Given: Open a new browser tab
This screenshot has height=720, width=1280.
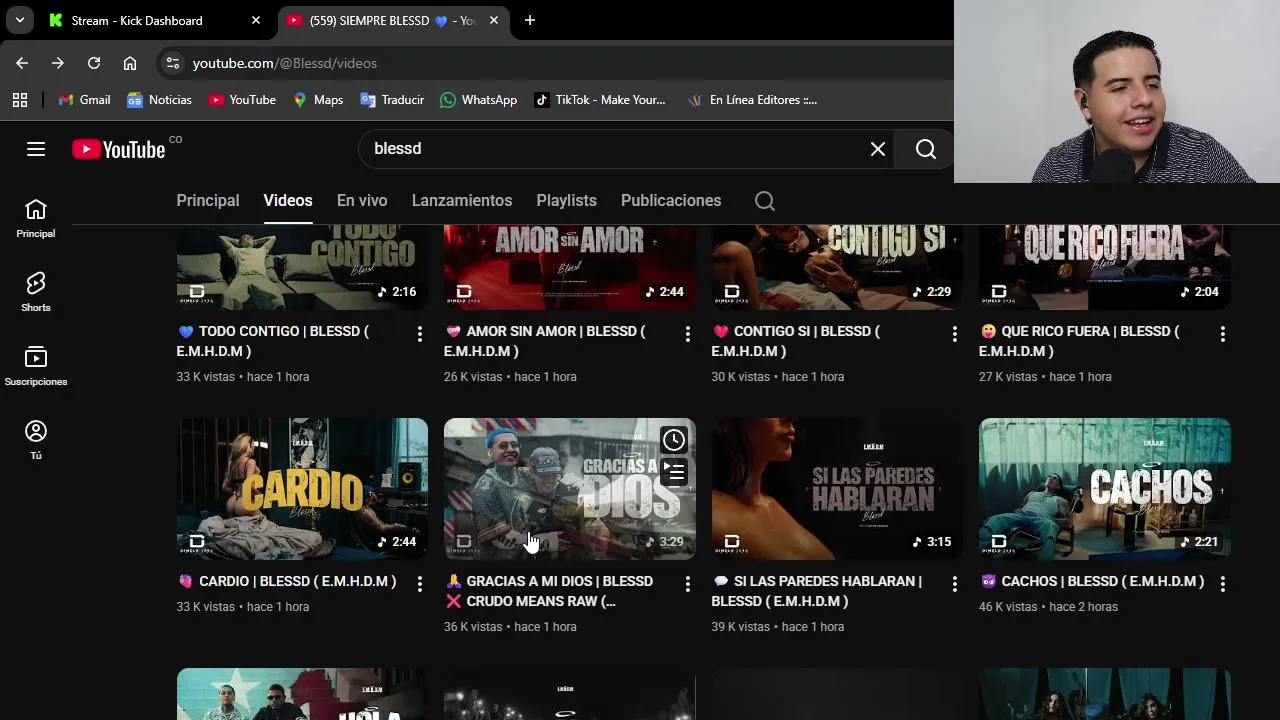Looking at the screenshot, I should click(530, 20).
